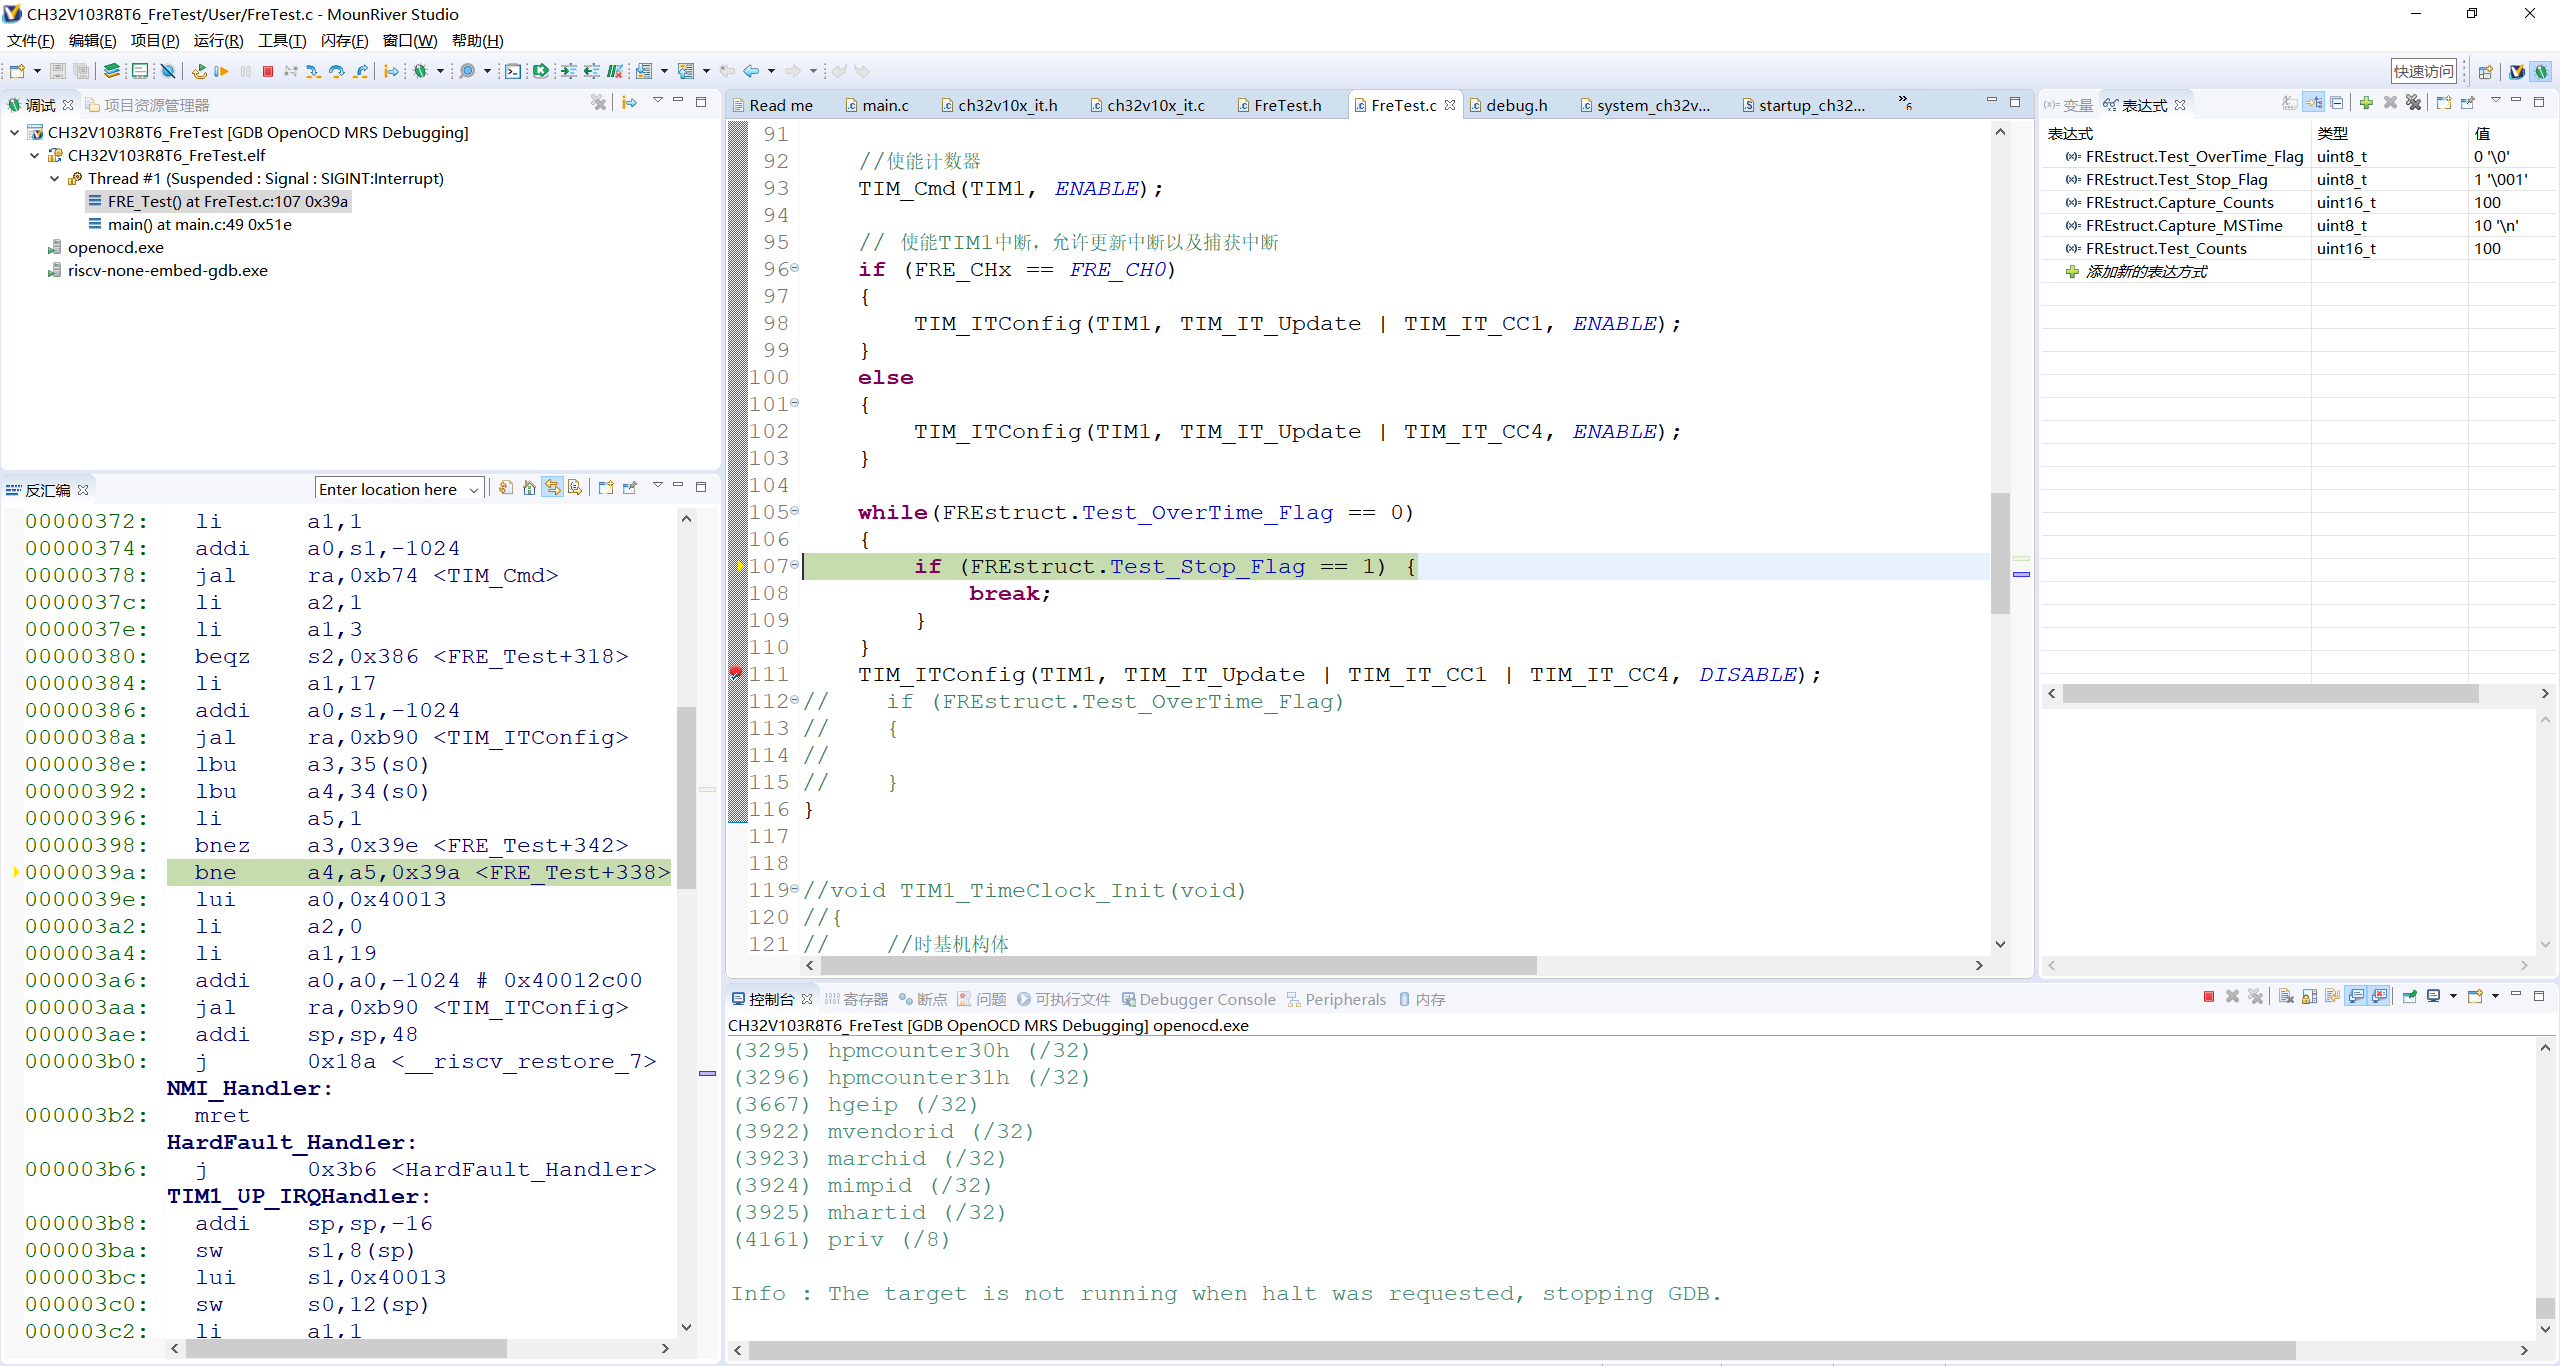Click the console horizontal scrollbar thumb
Image resolution: width=2560 pixels, height=1366 pixels.
(x=1521, y=1349)
